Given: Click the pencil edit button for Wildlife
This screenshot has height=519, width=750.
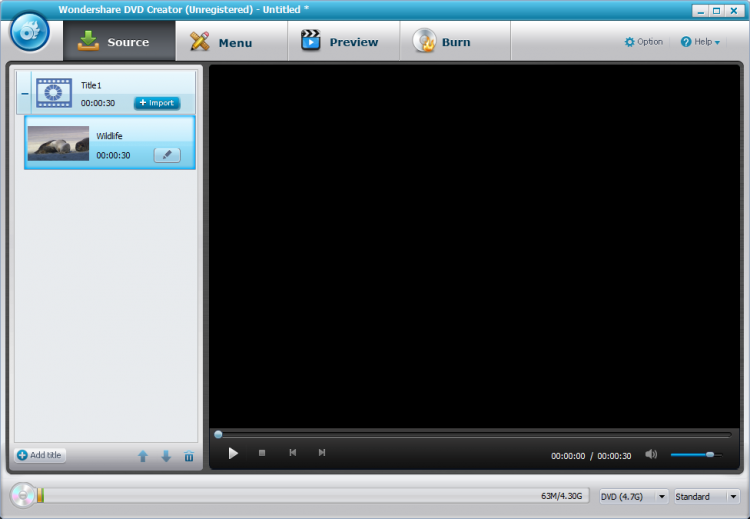Looking at the screenshot, I should coord(167,155).
